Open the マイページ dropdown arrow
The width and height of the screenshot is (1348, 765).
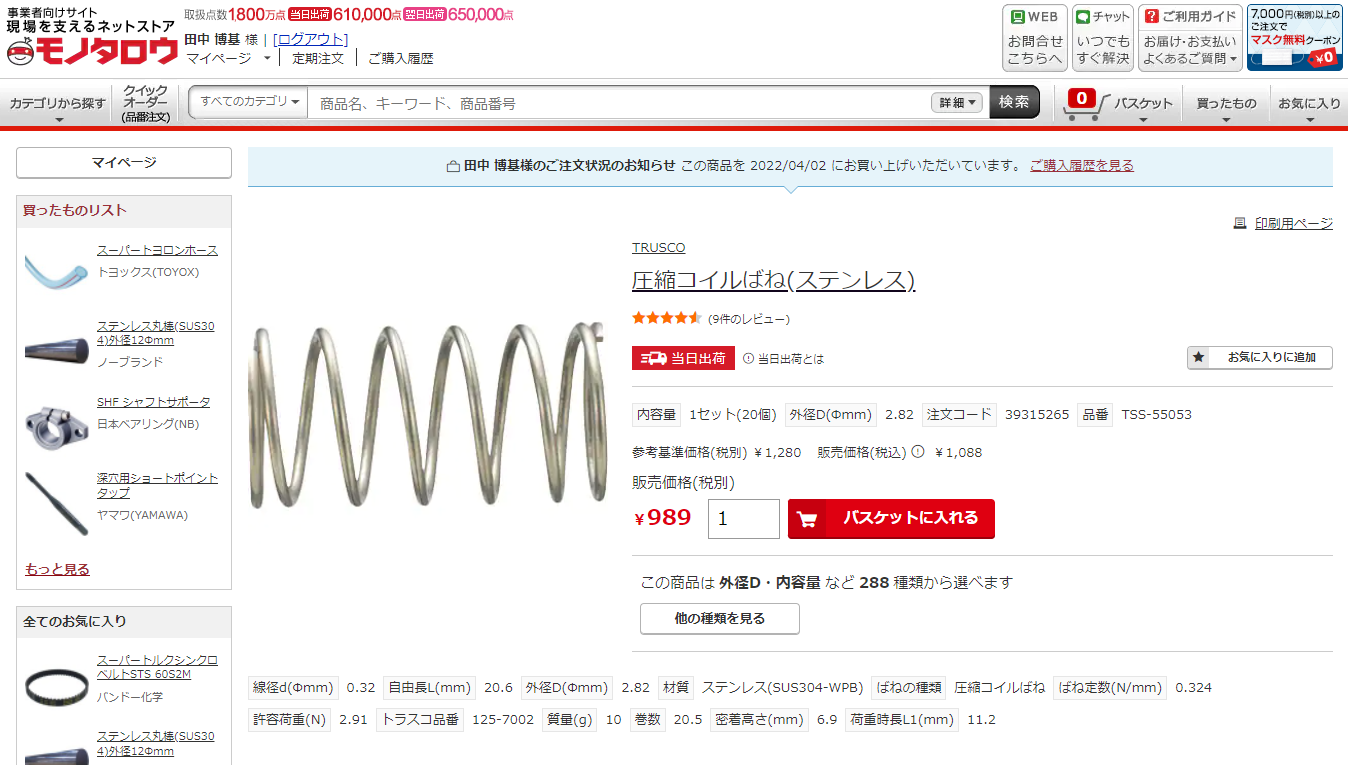pos(267,58)
